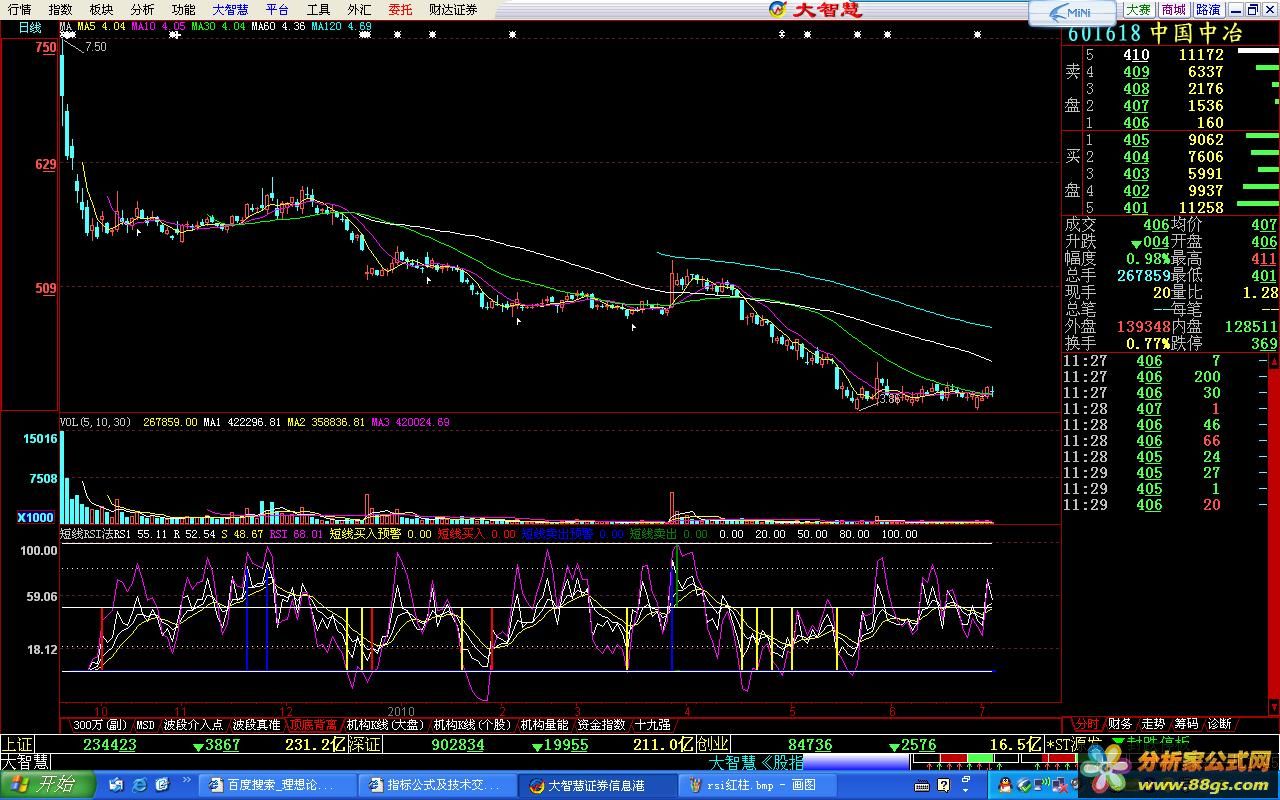Select the MSD indicator tab
Viewport: 1280px width, 800px height.
coord(145,724)
